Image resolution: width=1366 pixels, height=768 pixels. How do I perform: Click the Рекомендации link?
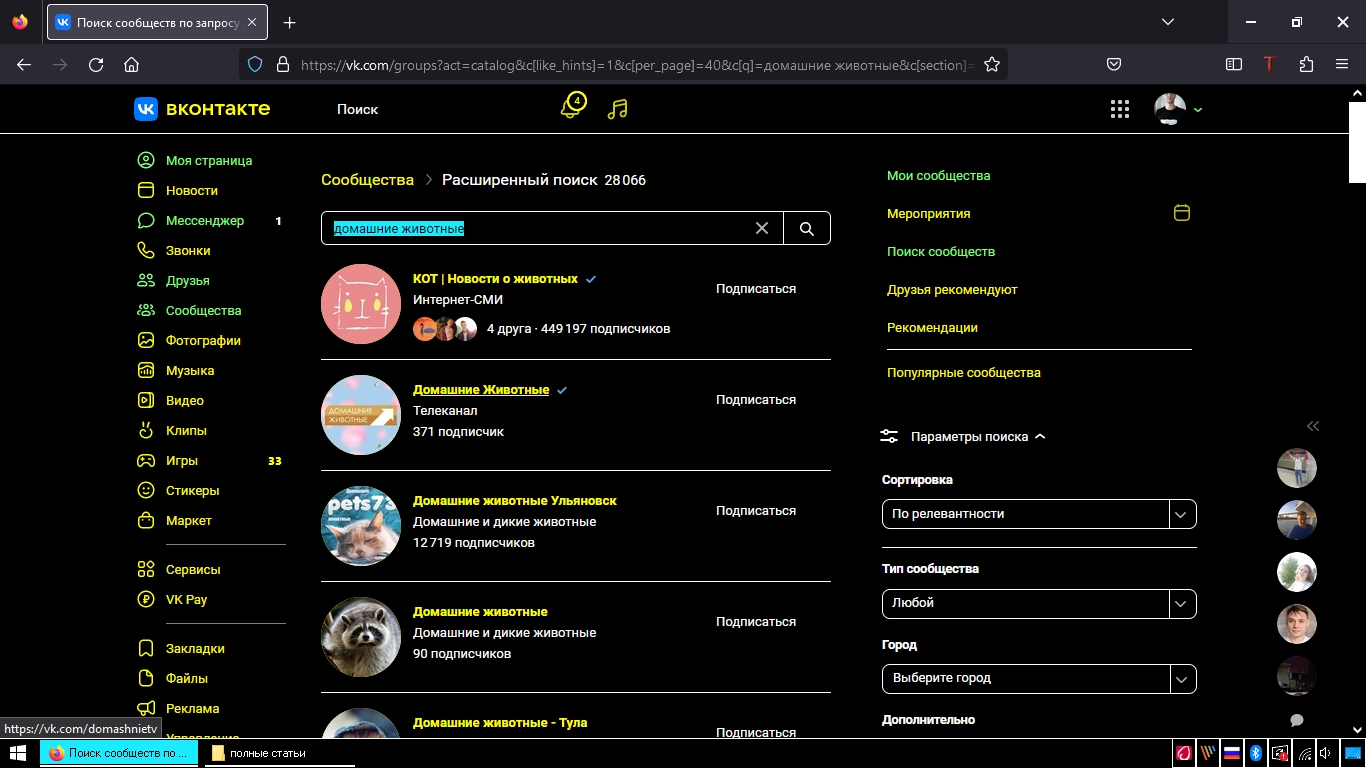click(932, 327)
